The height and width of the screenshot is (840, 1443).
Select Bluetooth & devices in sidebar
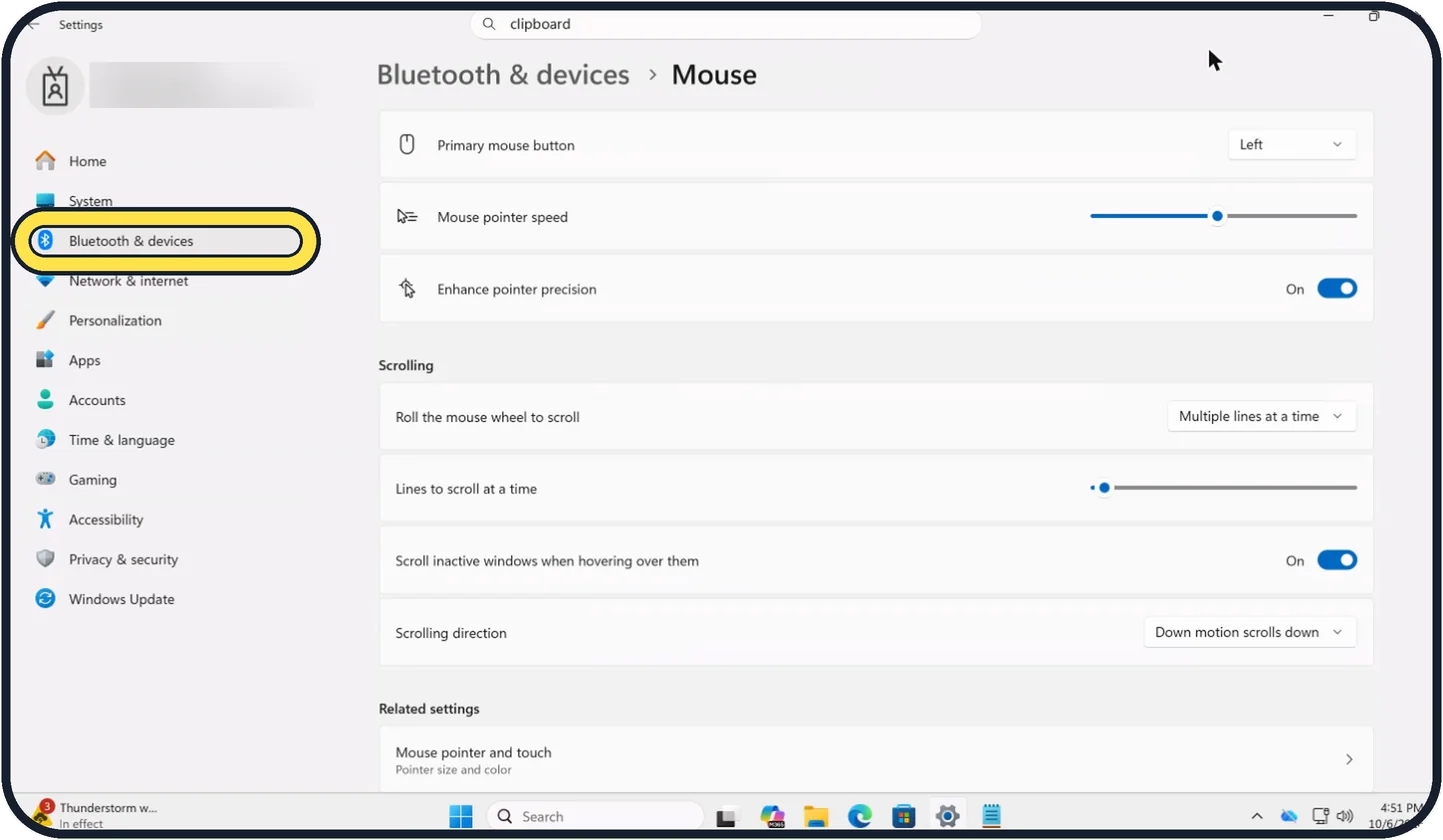coord(166,241)
